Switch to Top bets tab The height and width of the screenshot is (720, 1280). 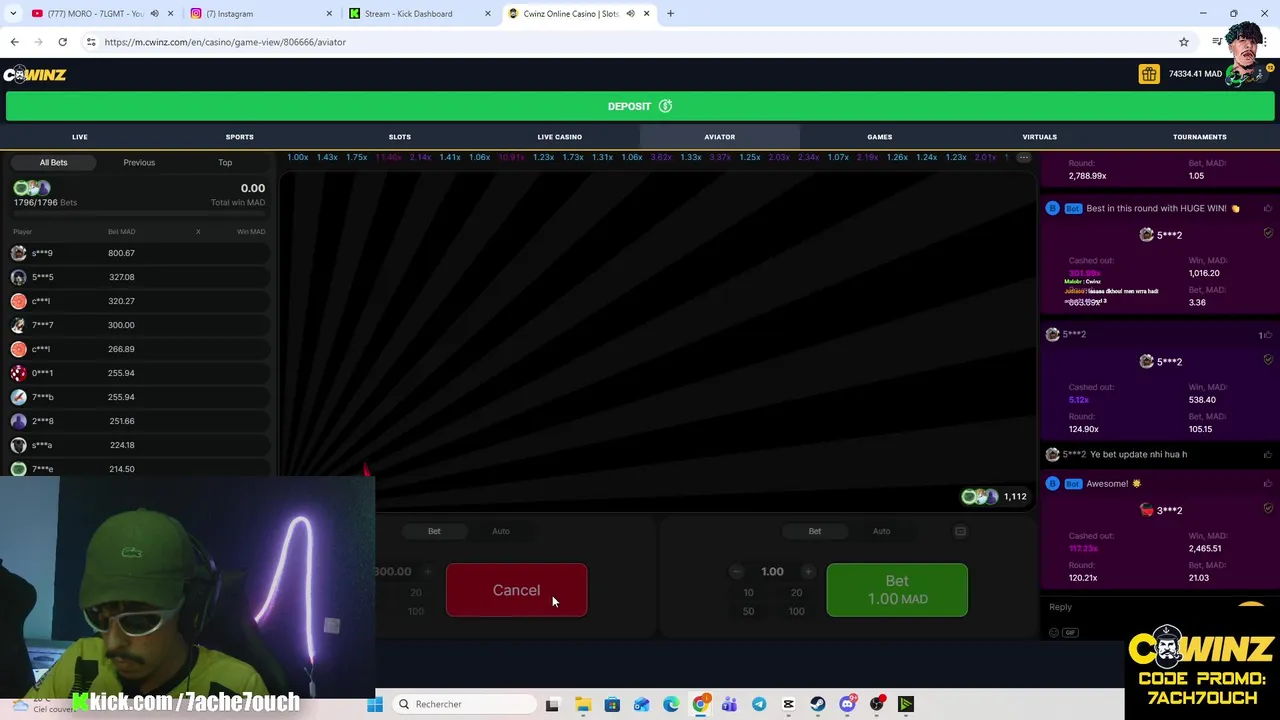click(x=225, y=162)
